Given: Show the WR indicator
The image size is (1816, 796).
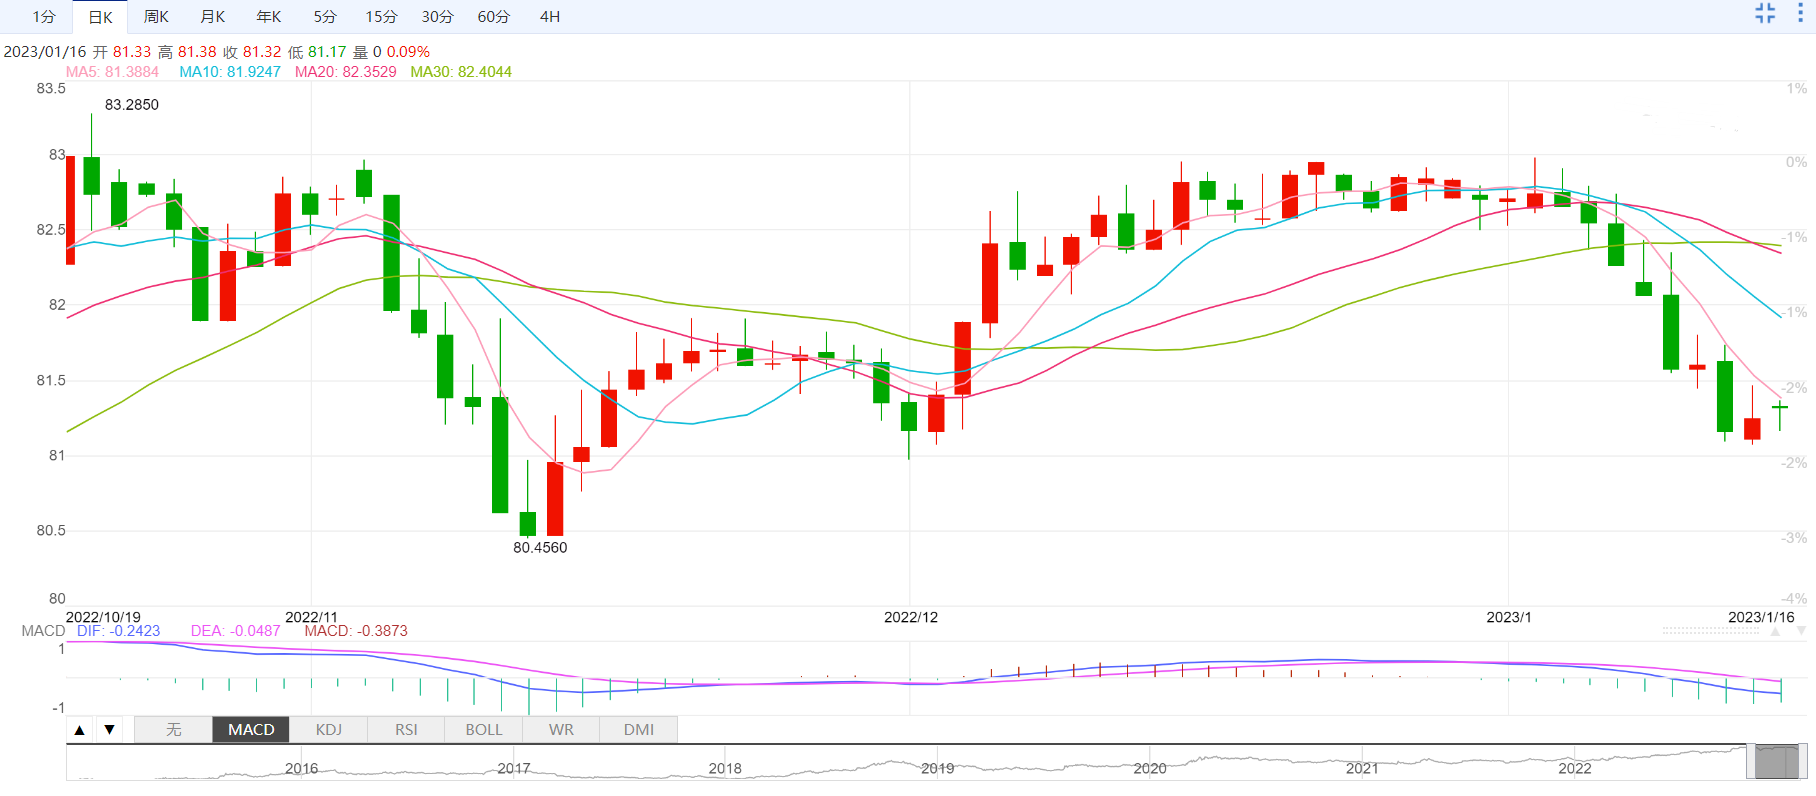Looking at the screenshot, I should 561,730.
